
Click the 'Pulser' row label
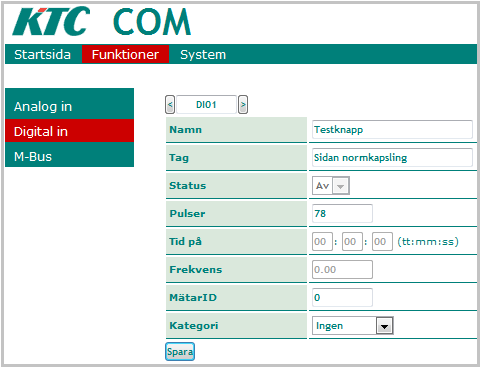coord(187,214)
